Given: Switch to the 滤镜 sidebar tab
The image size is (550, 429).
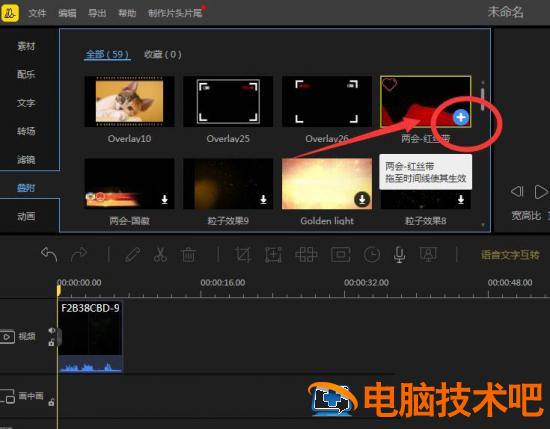Looking at the screenshot, I should pyautogui.click(x=26, y=160).
